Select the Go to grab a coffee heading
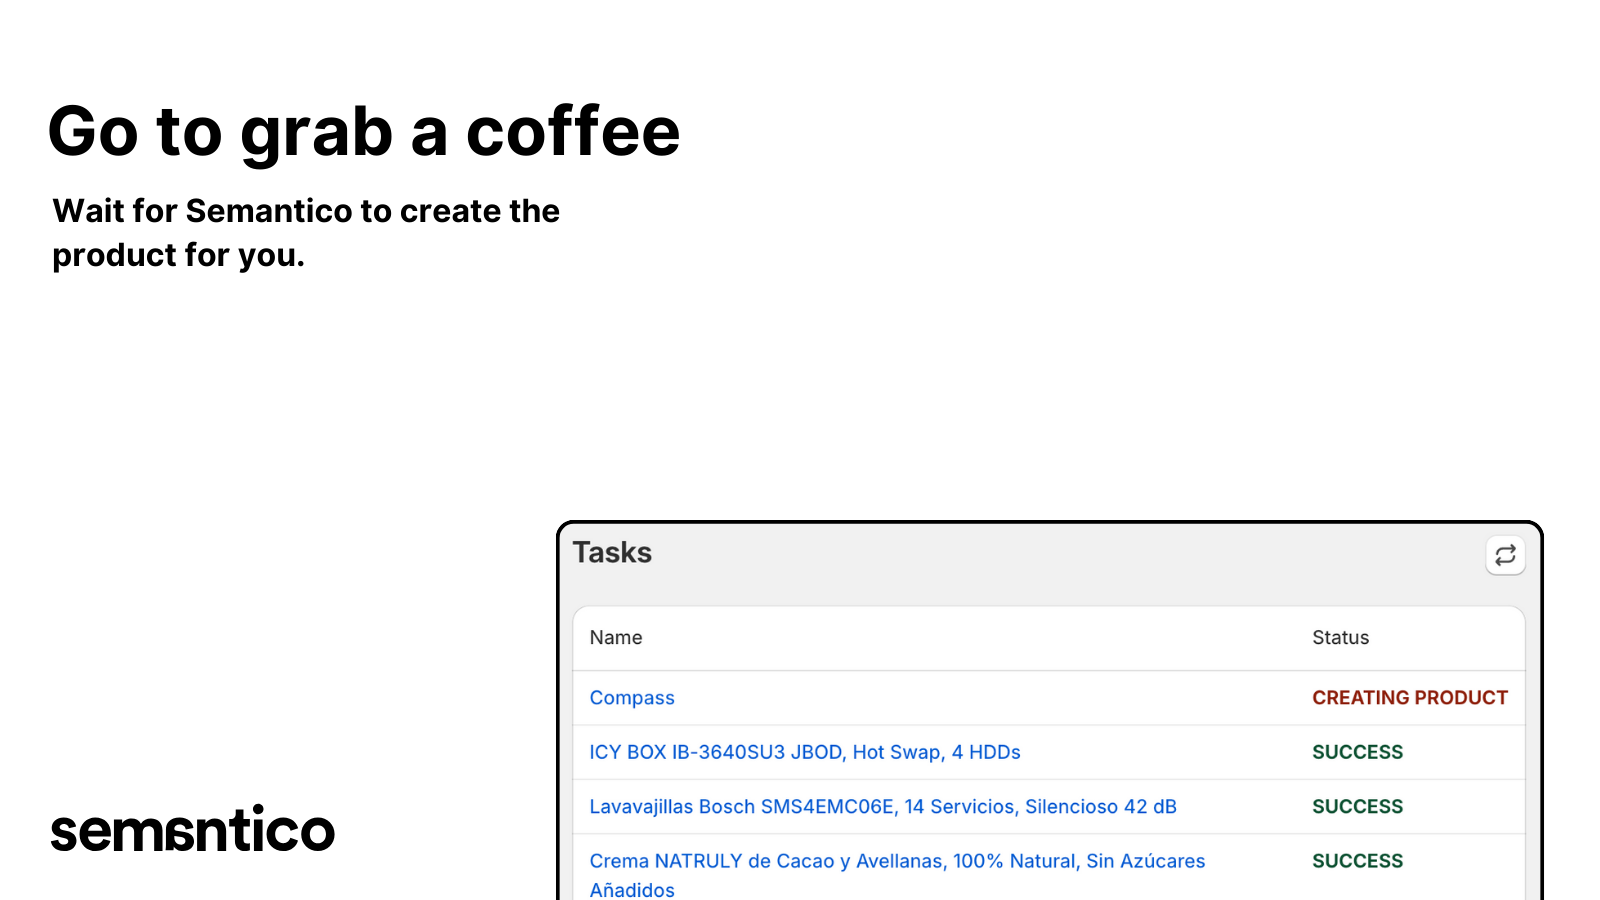 coord(364,131)
